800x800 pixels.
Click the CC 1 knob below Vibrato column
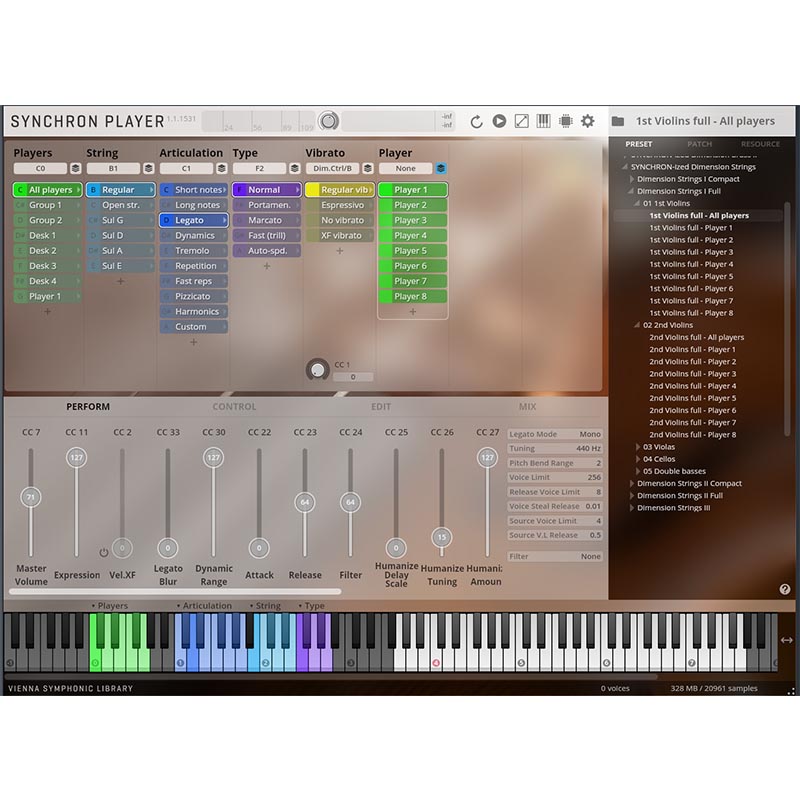tap(317, 369)
